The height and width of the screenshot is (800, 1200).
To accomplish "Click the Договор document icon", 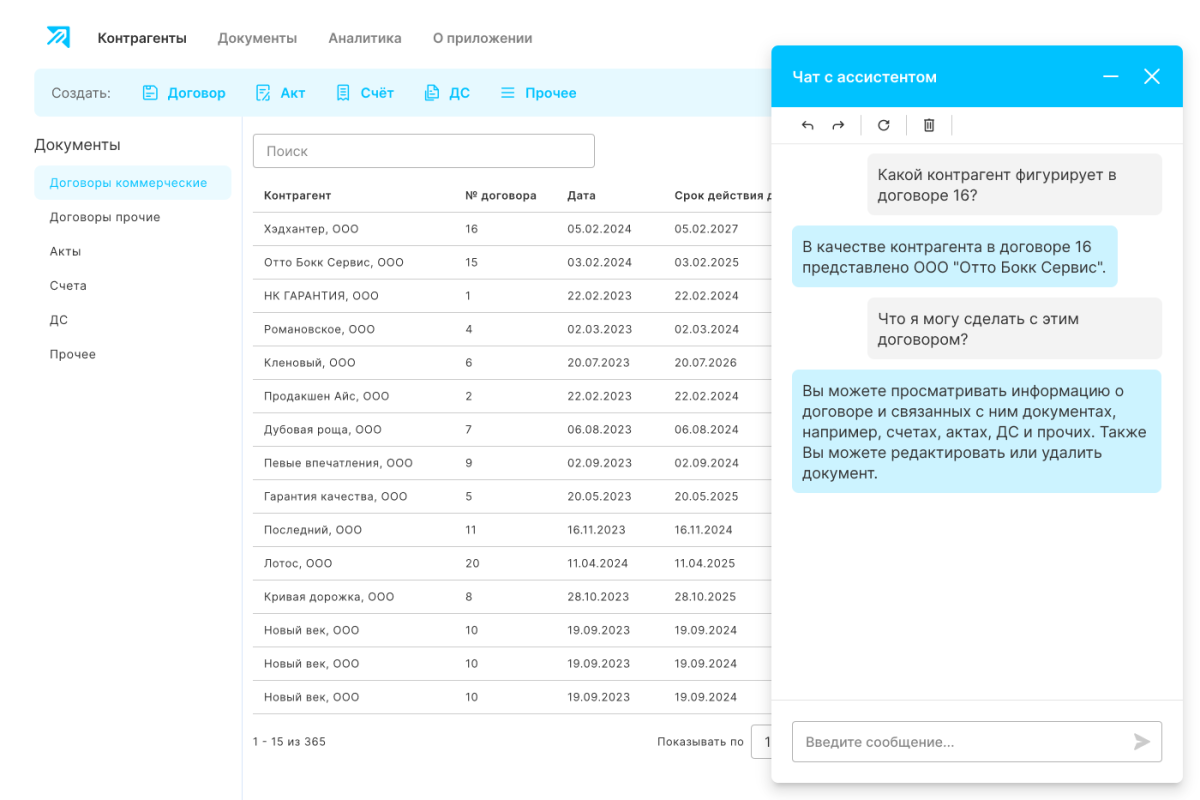I will click(x=150, y=93).
